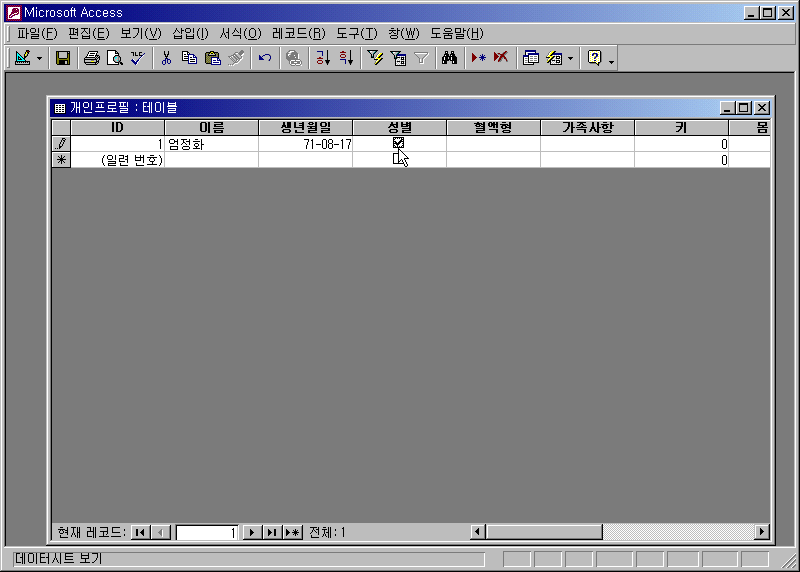The width and height of the screenshot is (800, 572).
Task: Click the Format Painter brush icon
Action: (236, 58)
